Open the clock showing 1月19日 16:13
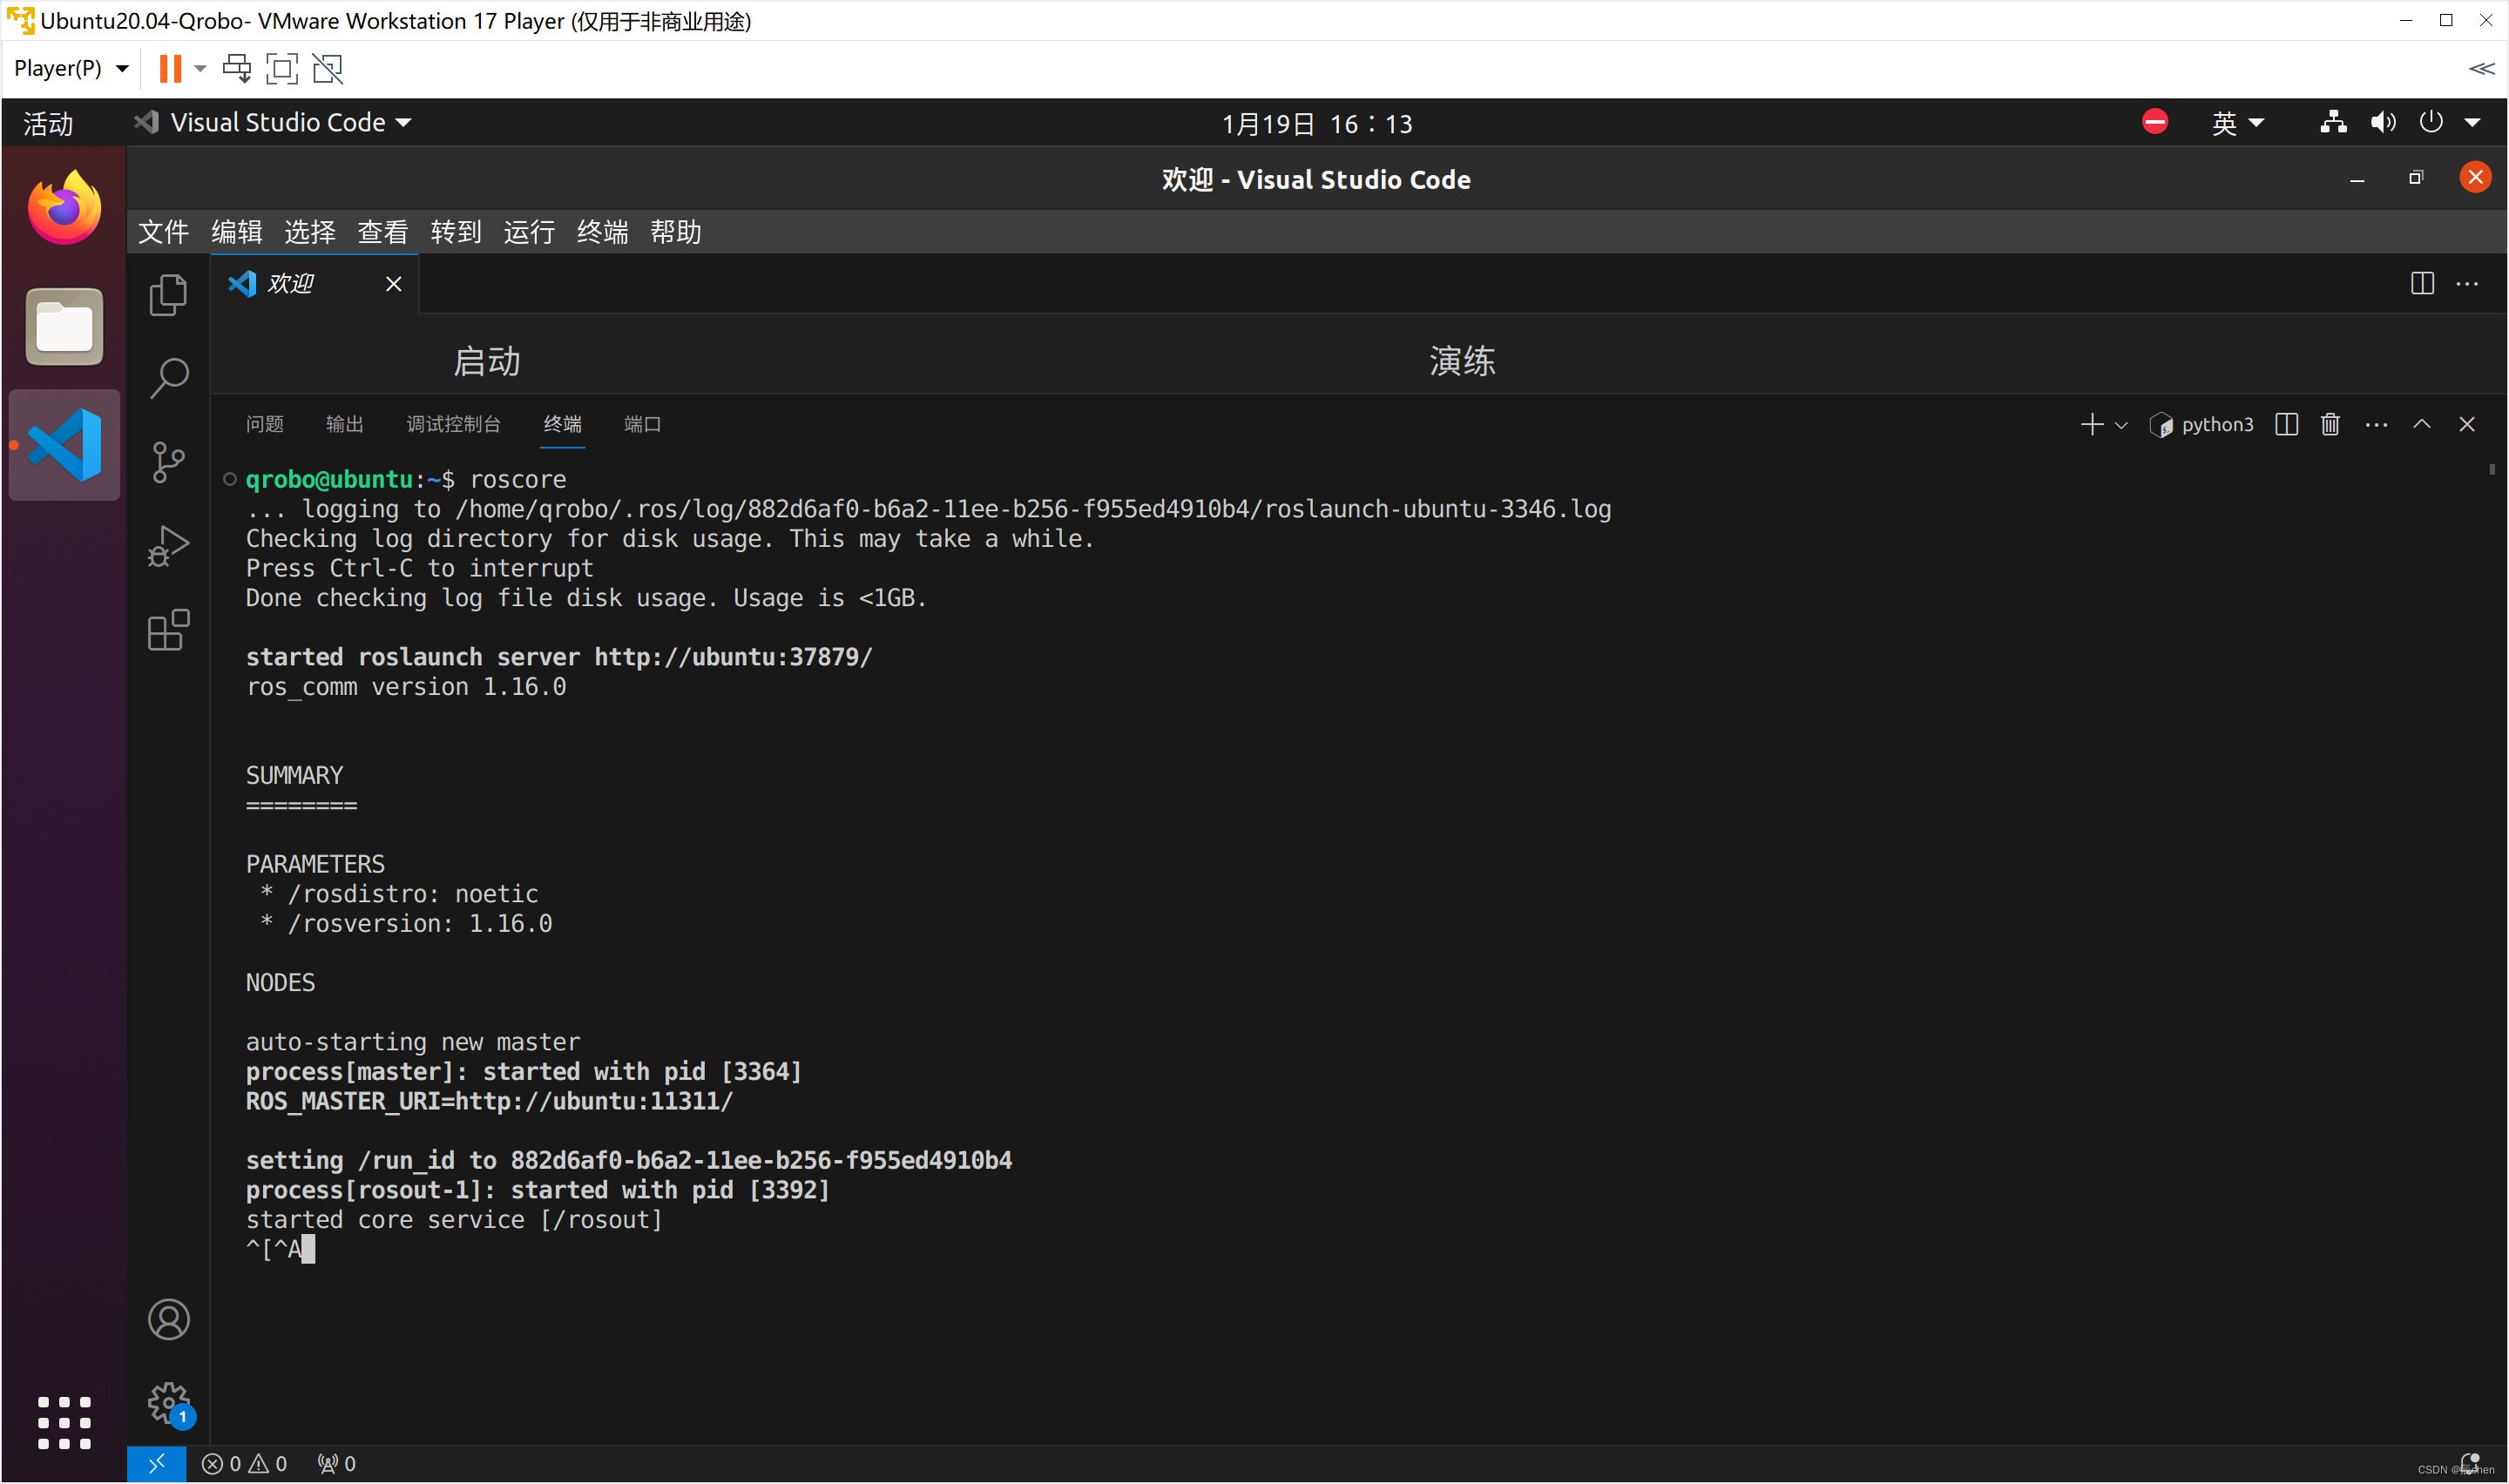 1316,123
